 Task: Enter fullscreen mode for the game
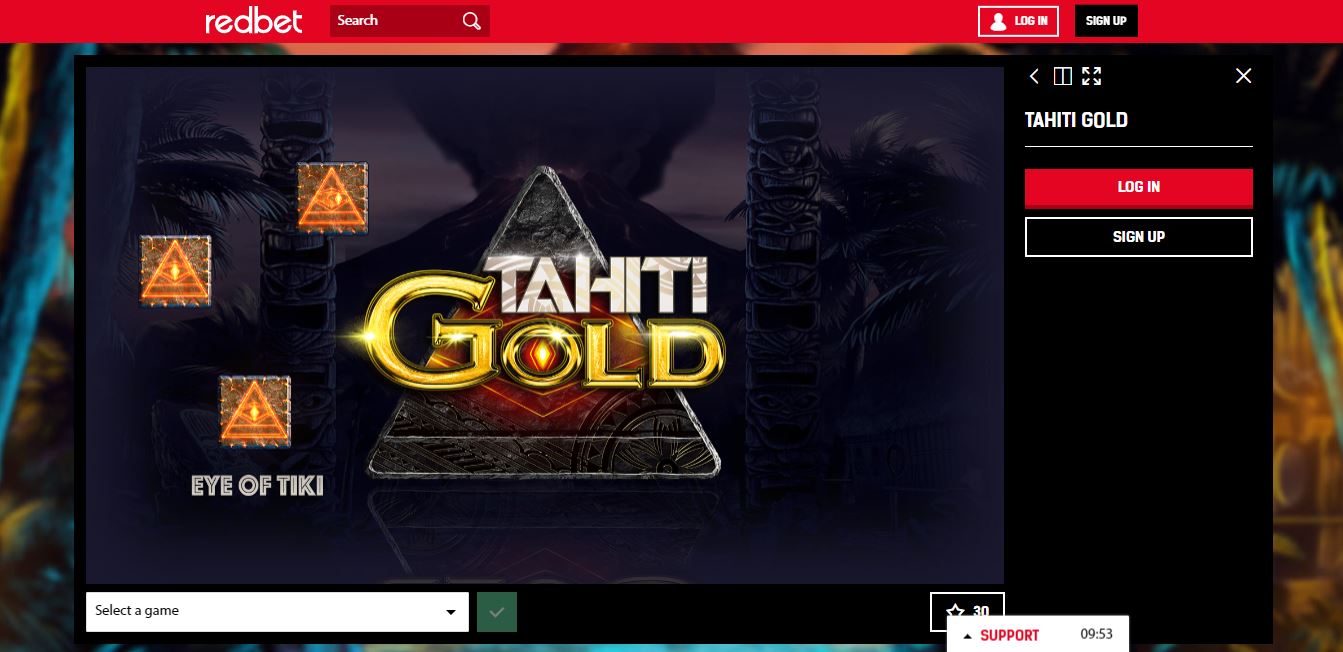coord(1091,76)
